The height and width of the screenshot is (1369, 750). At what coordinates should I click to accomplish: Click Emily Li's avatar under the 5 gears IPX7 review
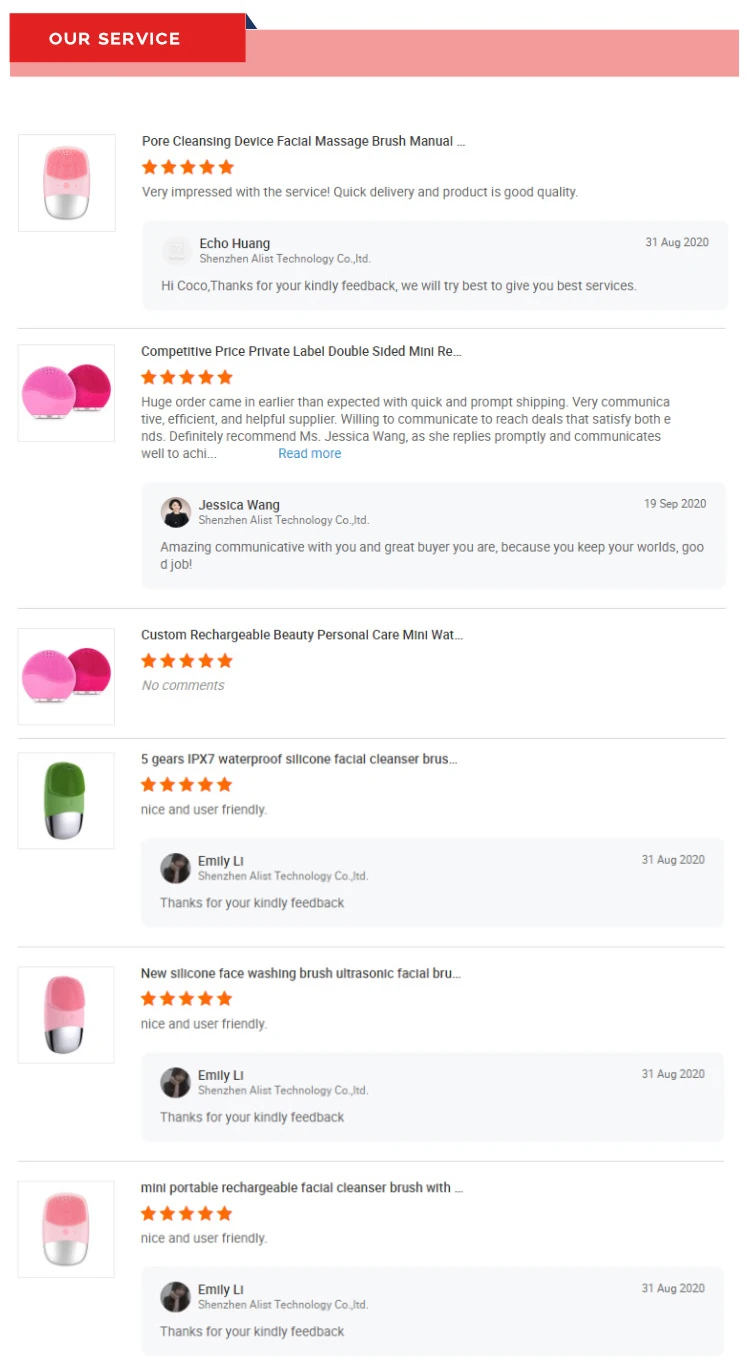click(x=176, y=868)
